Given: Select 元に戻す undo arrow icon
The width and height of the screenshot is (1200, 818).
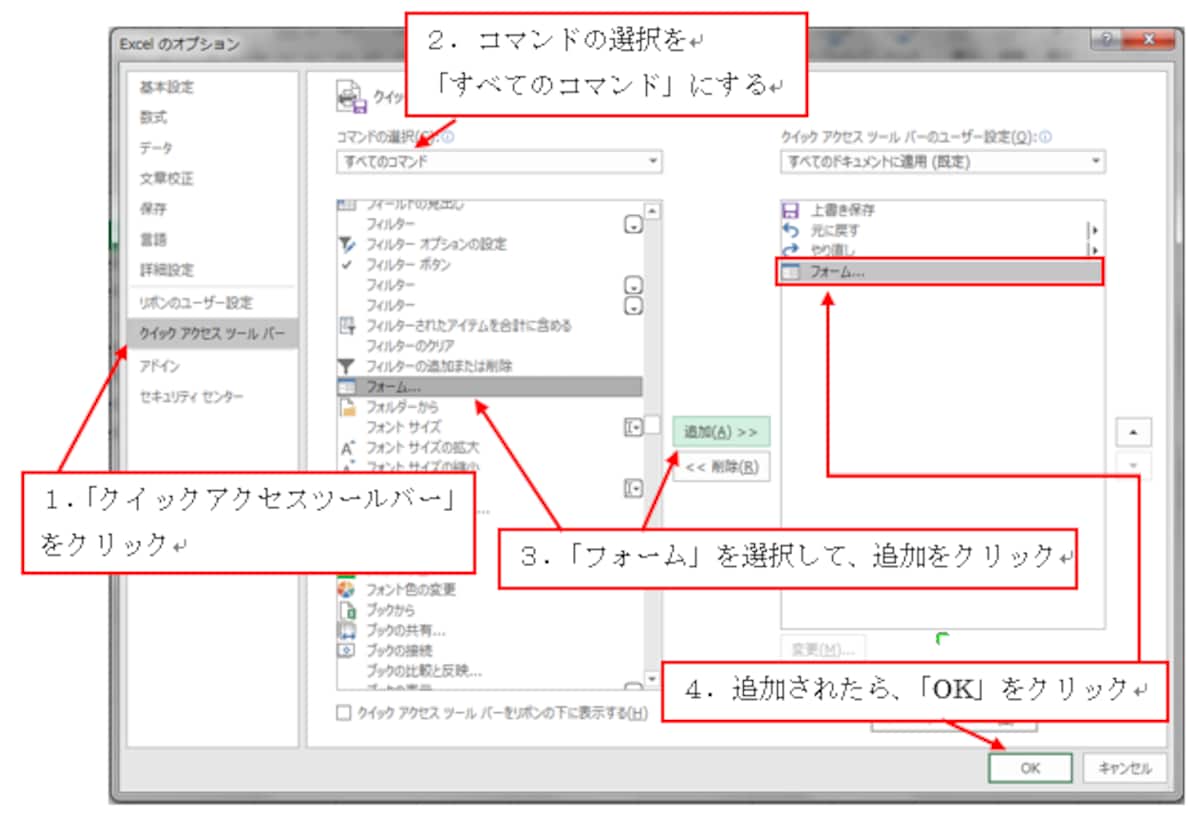Looking at the screenshot, I should (x=791, y=231).
